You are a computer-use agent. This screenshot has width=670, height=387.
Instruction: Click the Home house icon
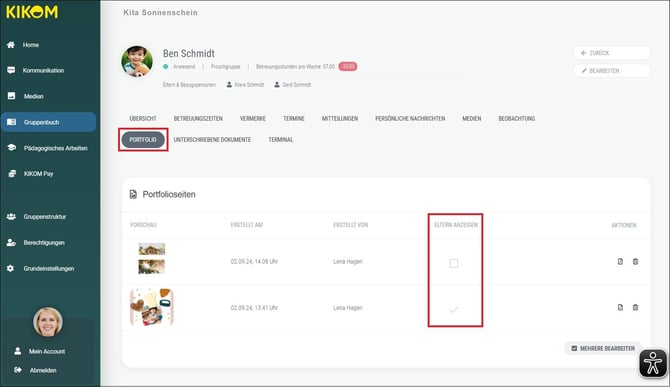coord(11,45)
